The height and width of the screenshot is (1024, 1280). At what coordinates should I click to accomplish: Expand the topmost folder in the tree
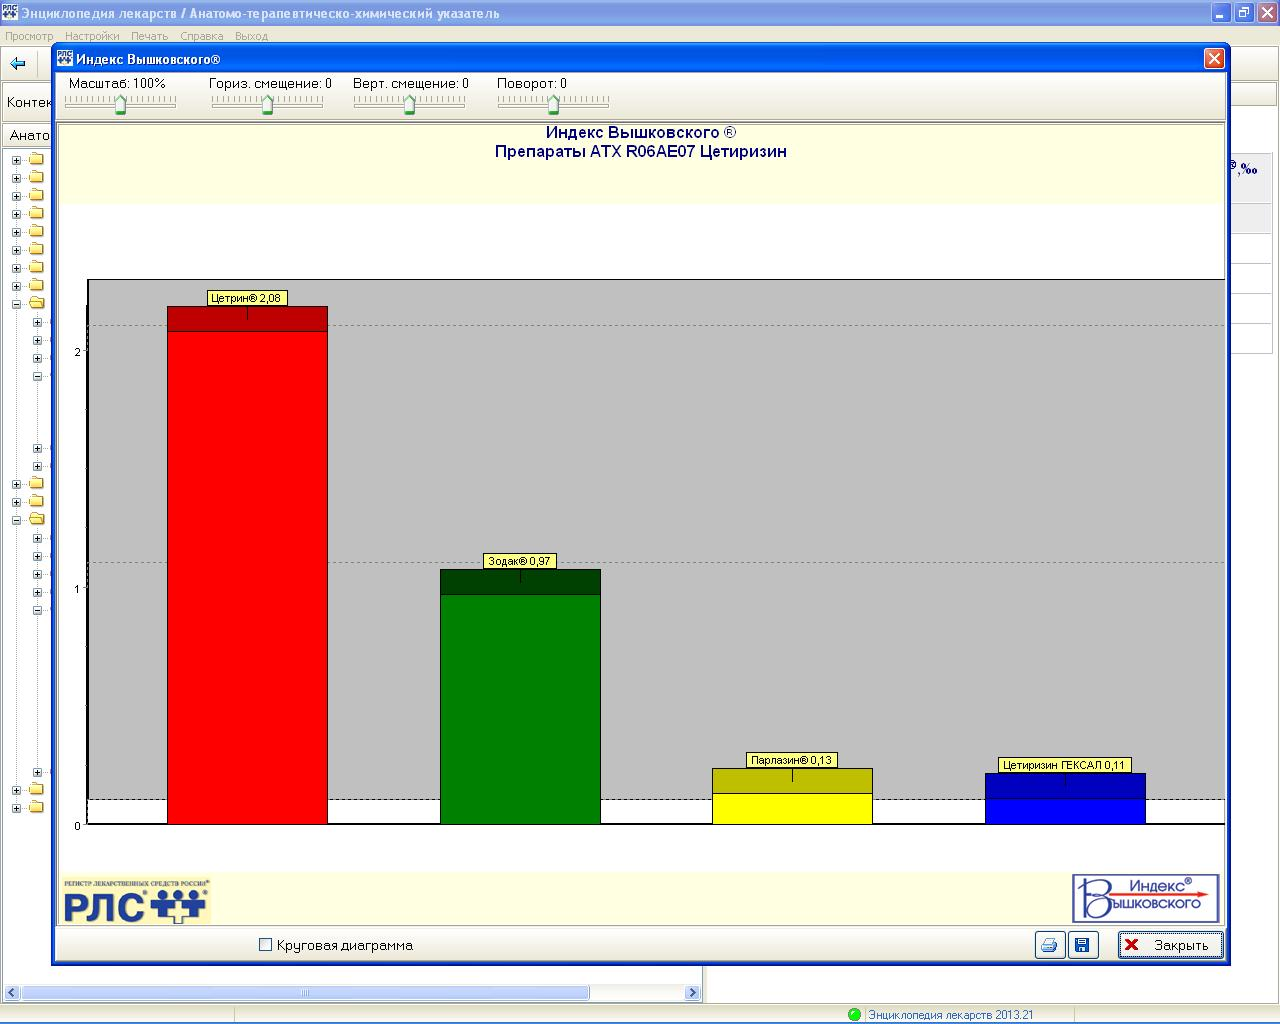pos(16,160)
